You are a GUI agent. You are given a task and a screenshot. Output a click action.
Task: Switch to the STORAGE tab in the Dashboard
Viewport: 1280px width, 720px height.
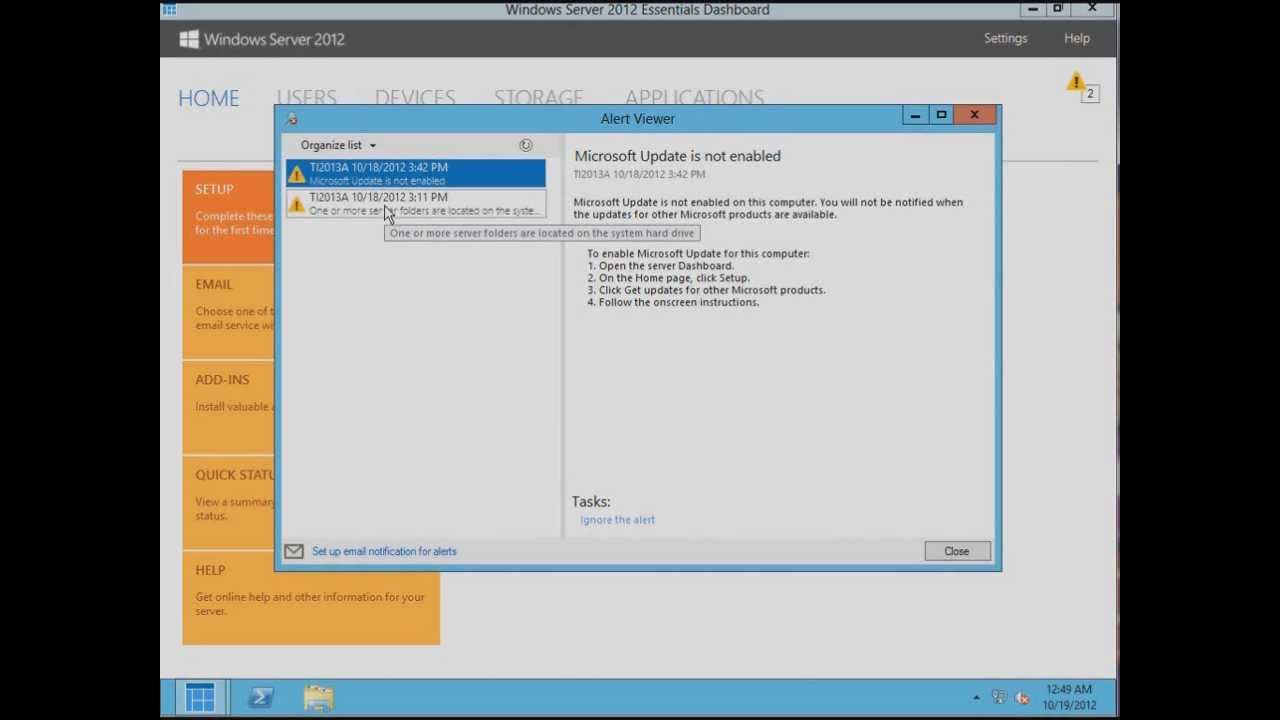(x=538, y=97)
